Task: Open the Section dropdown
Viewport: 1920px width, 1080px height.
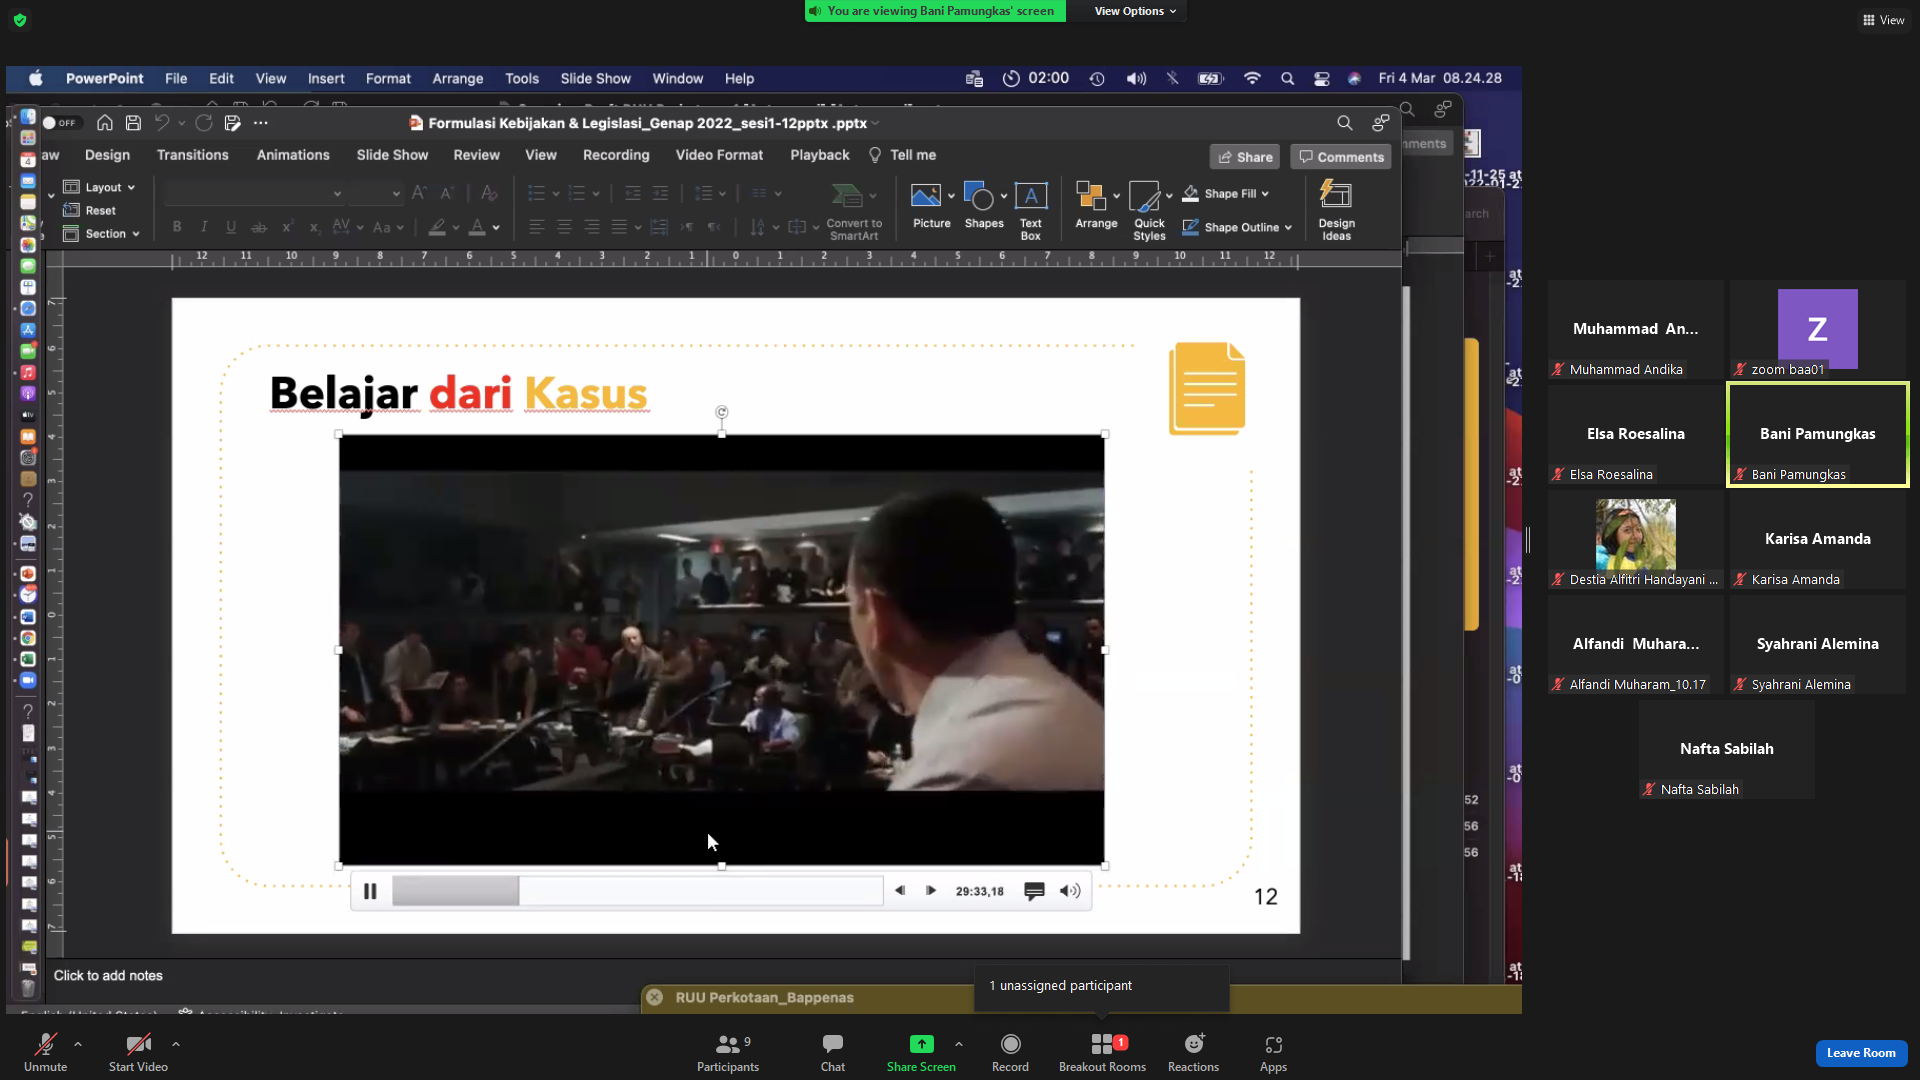Action: pos(101,234)
